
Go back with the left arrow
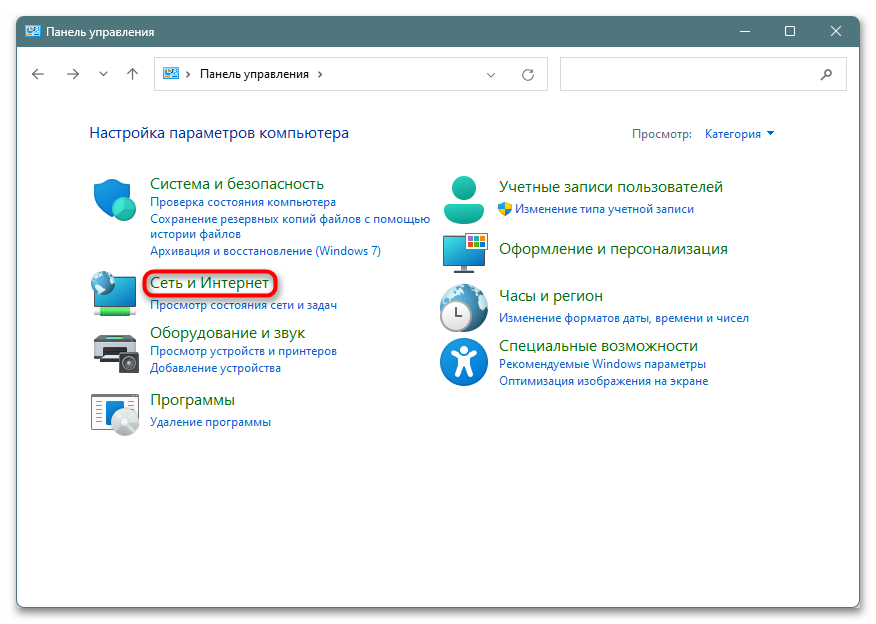[x=38, y=74]
